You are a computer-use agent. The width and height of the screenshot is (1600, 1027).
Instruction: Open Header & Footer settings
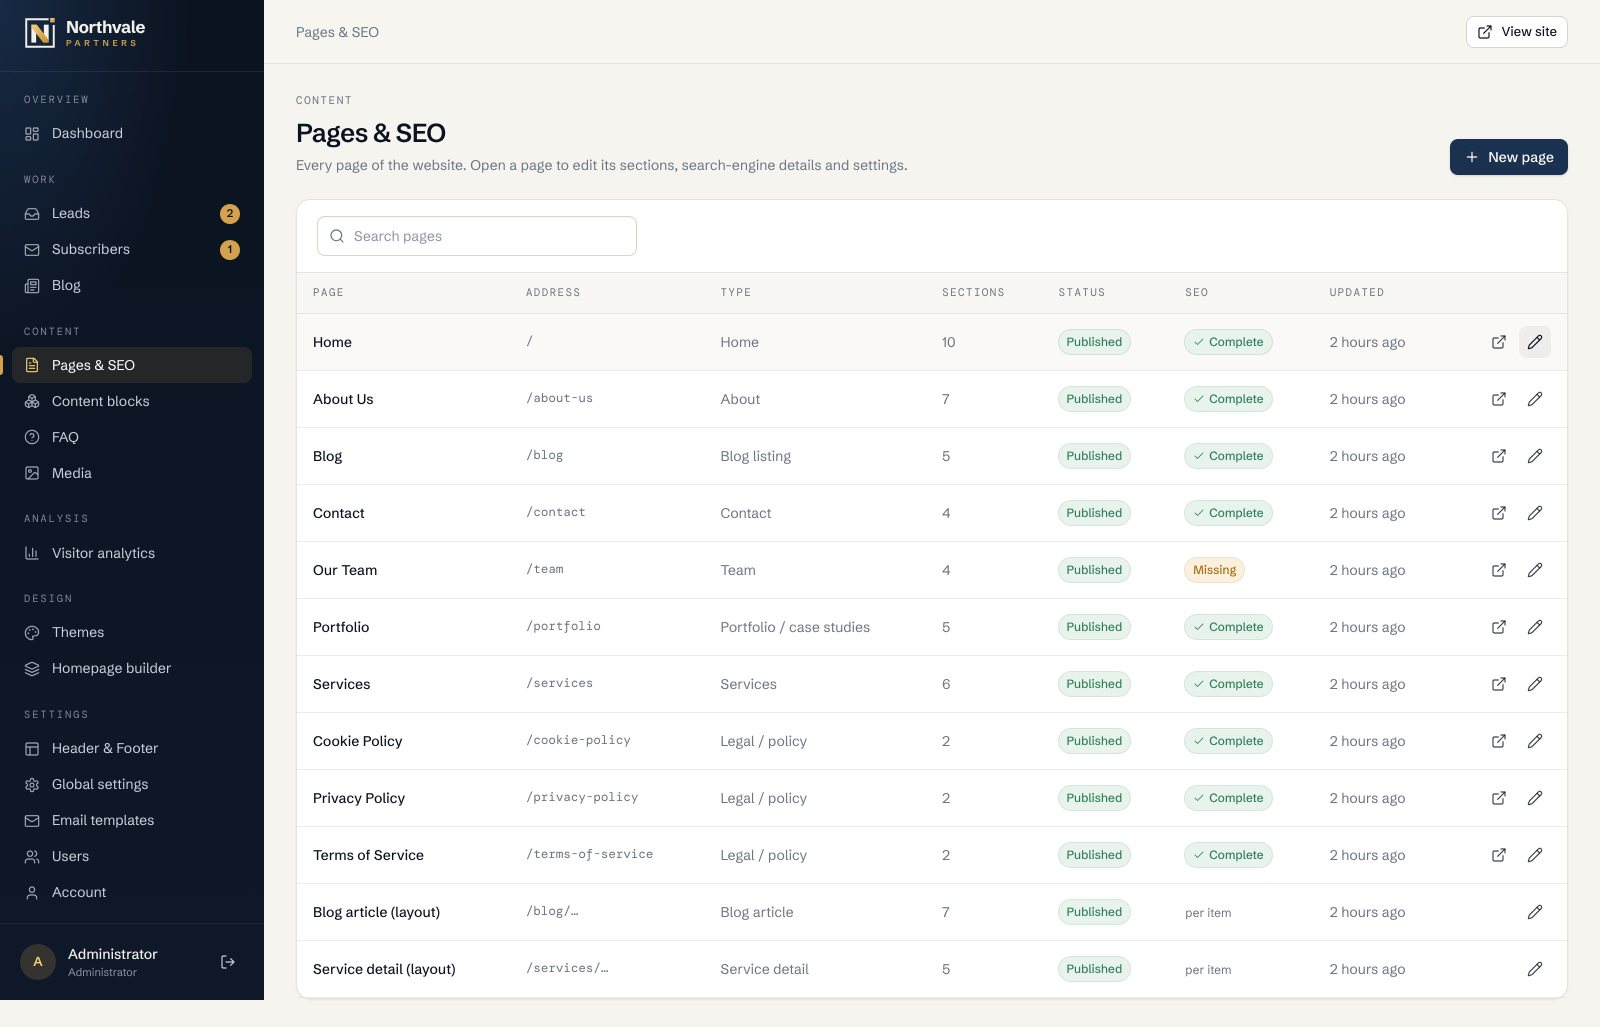pos(132,748)
